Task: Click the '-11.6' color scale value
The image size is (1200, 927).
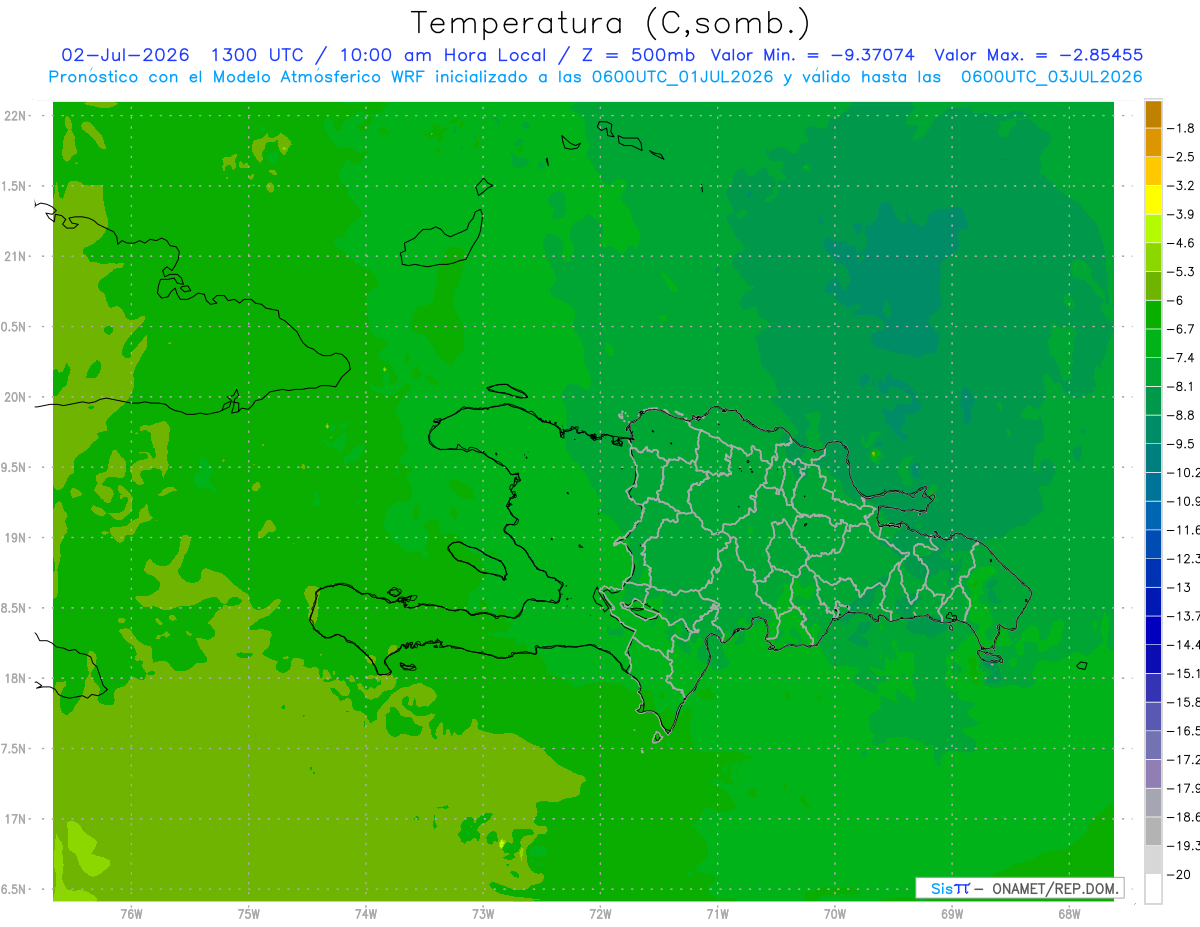Action: point(1184,530)
